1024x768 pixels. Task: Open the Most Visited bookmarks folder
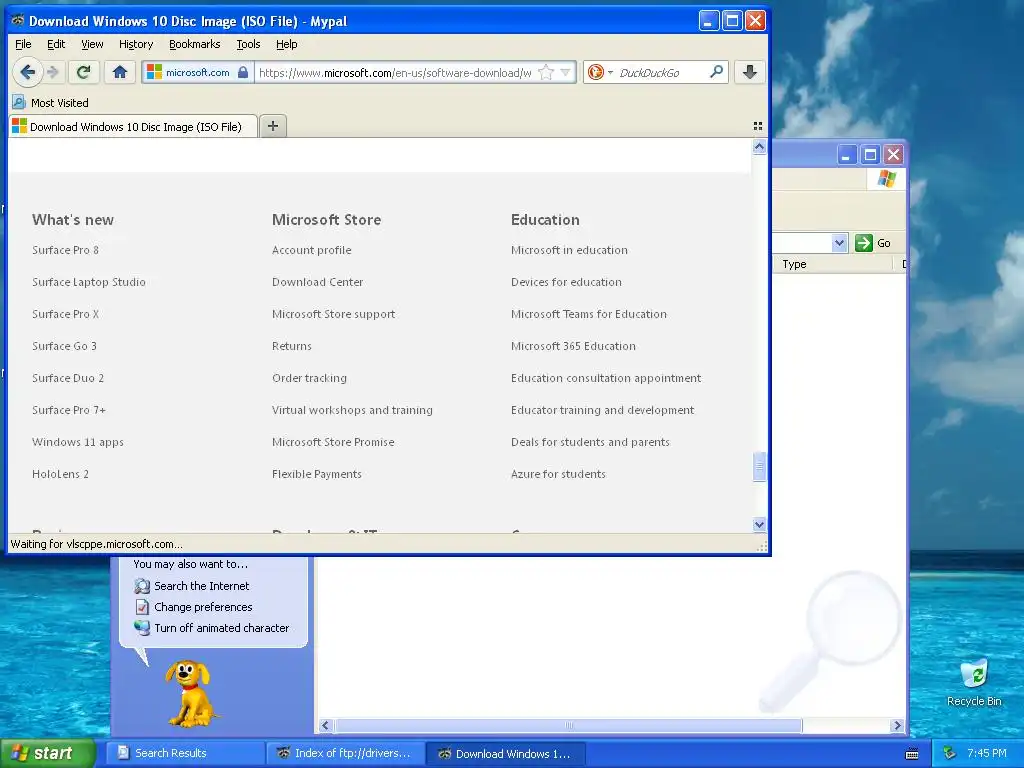coord(51,103)
